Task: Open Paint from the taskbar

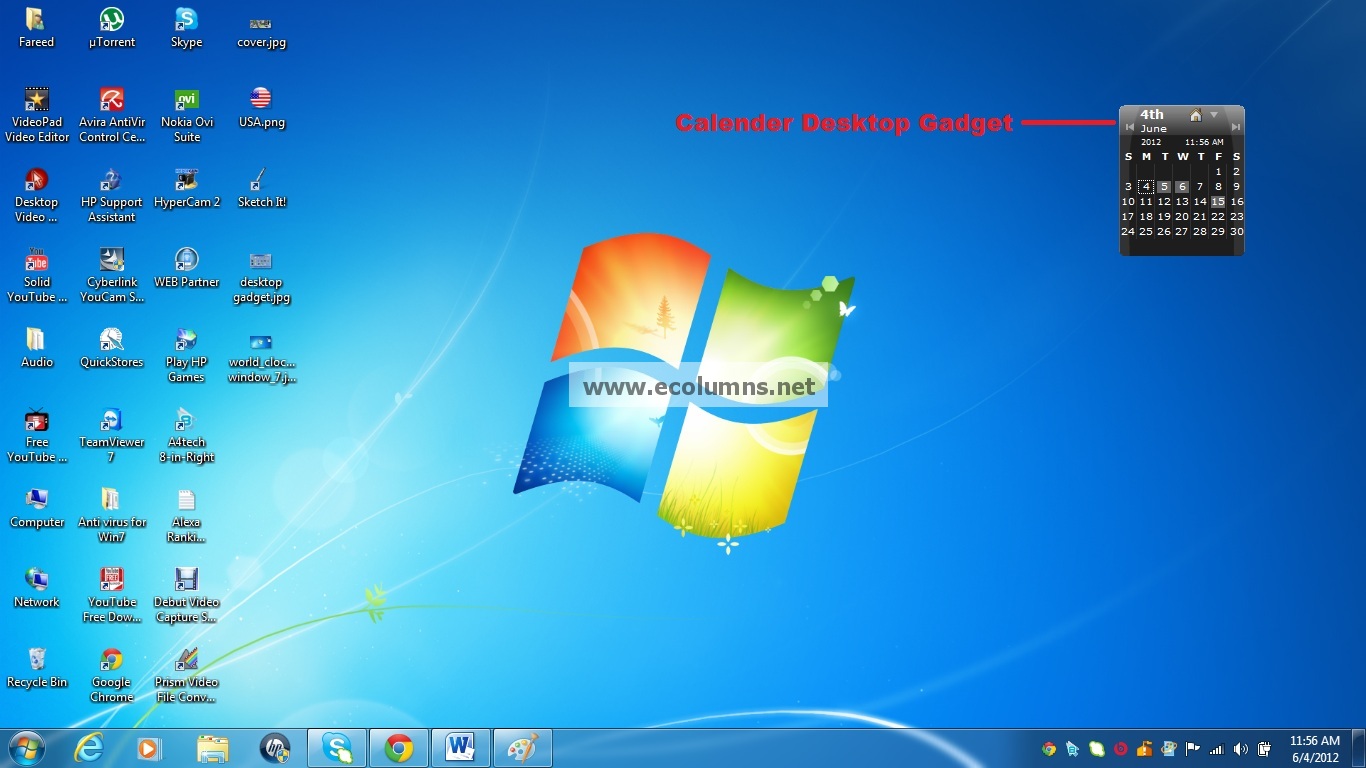Action: (x=523, y=747)
